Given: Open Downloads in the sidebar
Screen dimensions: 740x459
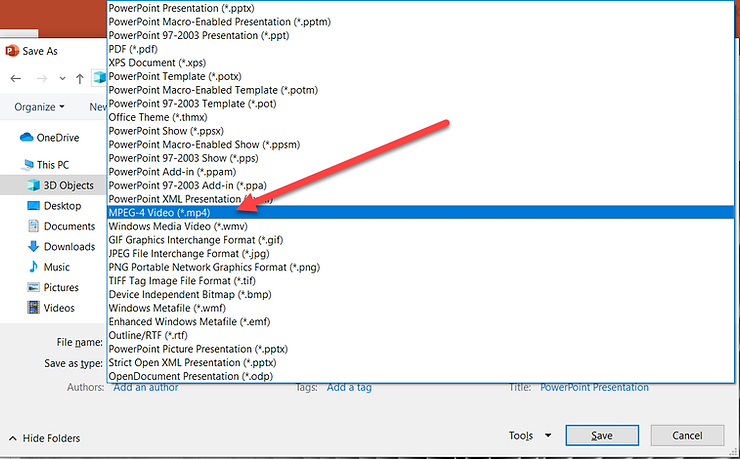Looking at the screenshot, I should [69, 247].
